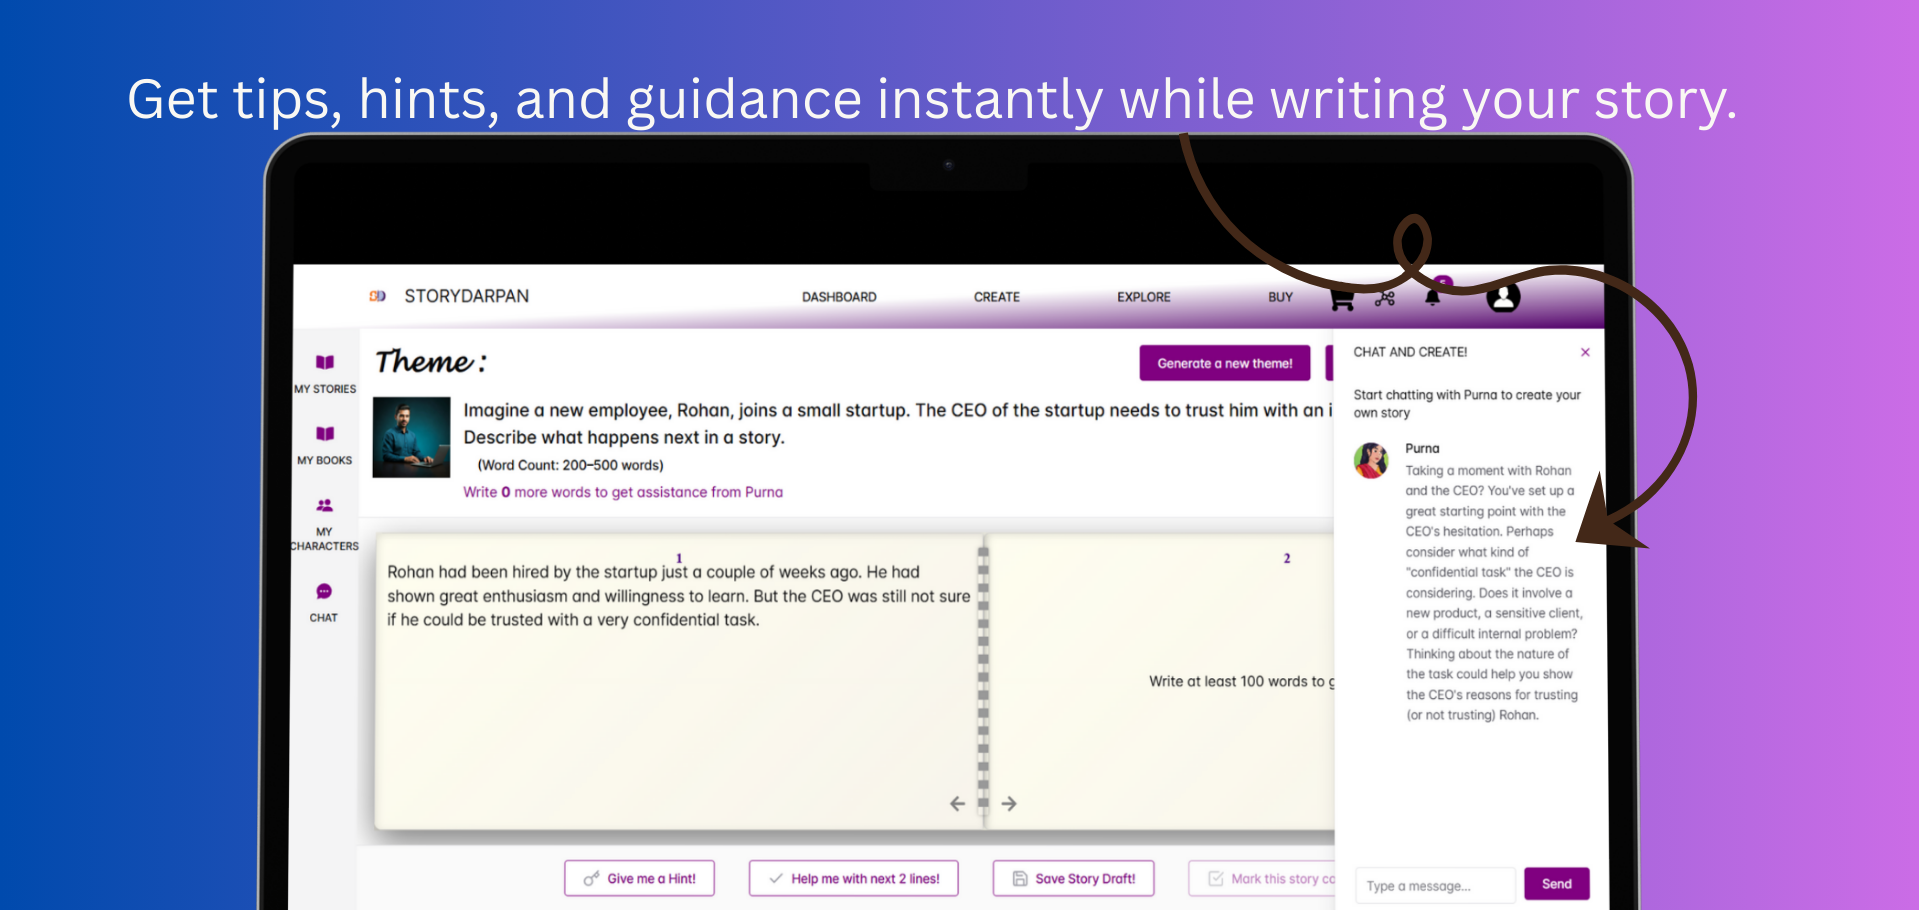Screen dimensions: 1919x910
Task: Click the Type a message input field
Action: 1434,885
